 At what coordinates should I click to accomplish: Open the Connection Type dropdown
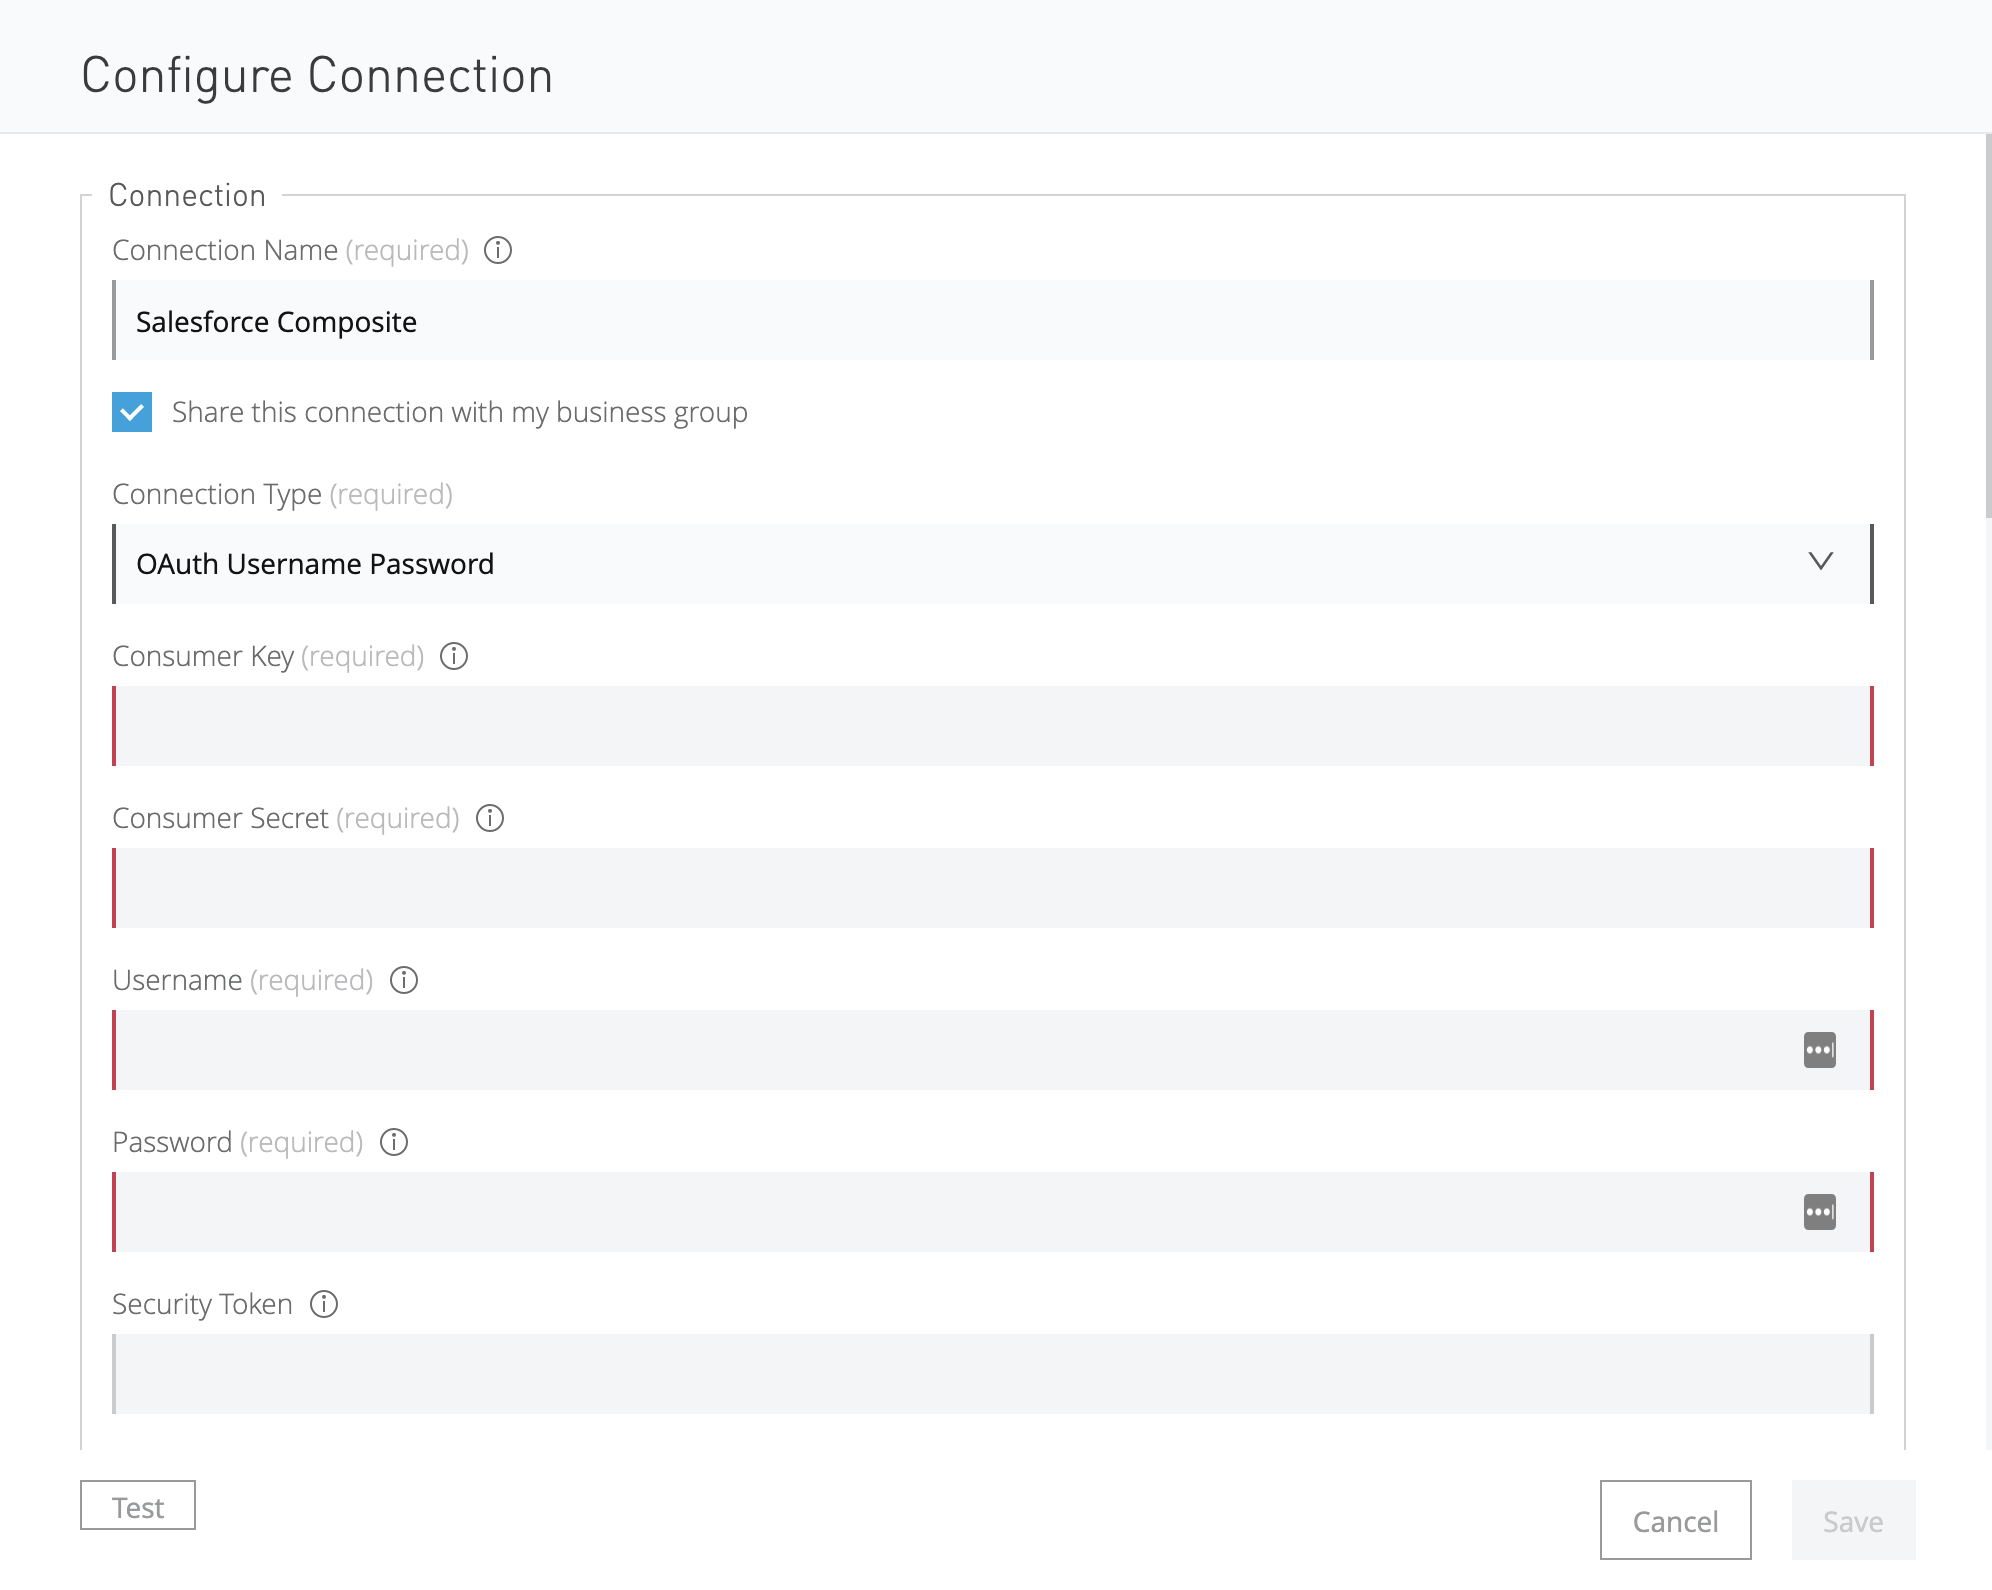point(993,564)
